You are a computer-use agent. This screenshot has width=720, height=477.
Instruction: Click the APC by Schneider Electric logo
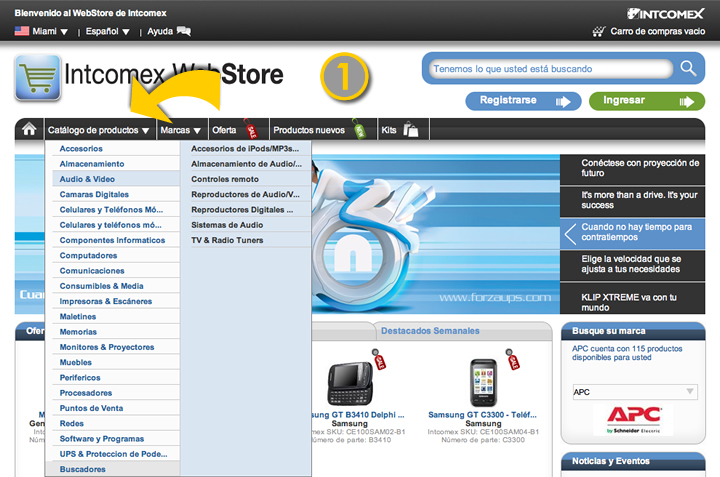tap(634, 420)
